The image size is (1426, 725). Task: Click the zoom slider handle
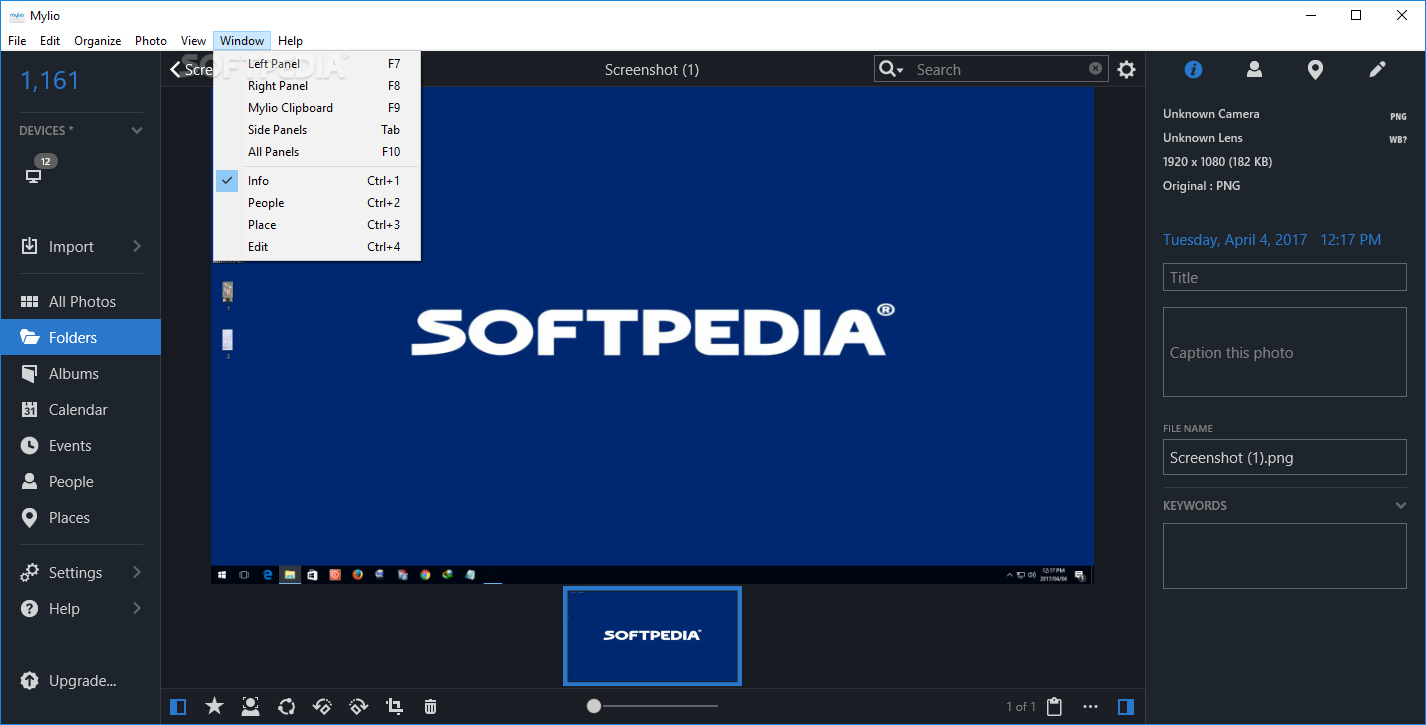tap(594, 706)
